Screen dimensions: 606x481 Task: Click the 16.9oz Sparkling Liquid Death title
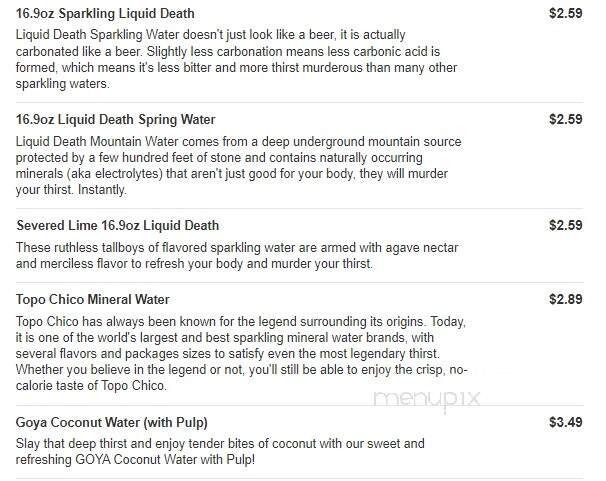coord(105,14)
